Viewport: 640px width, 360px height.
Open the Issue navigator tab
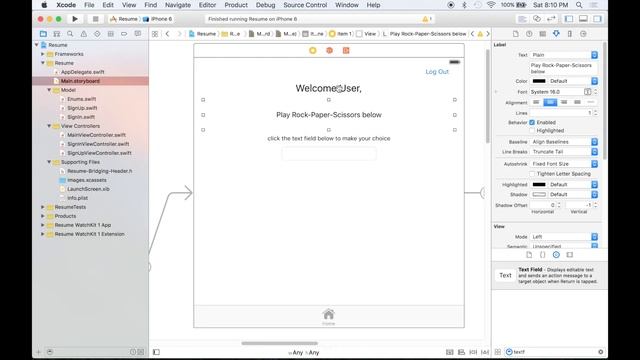84,34
